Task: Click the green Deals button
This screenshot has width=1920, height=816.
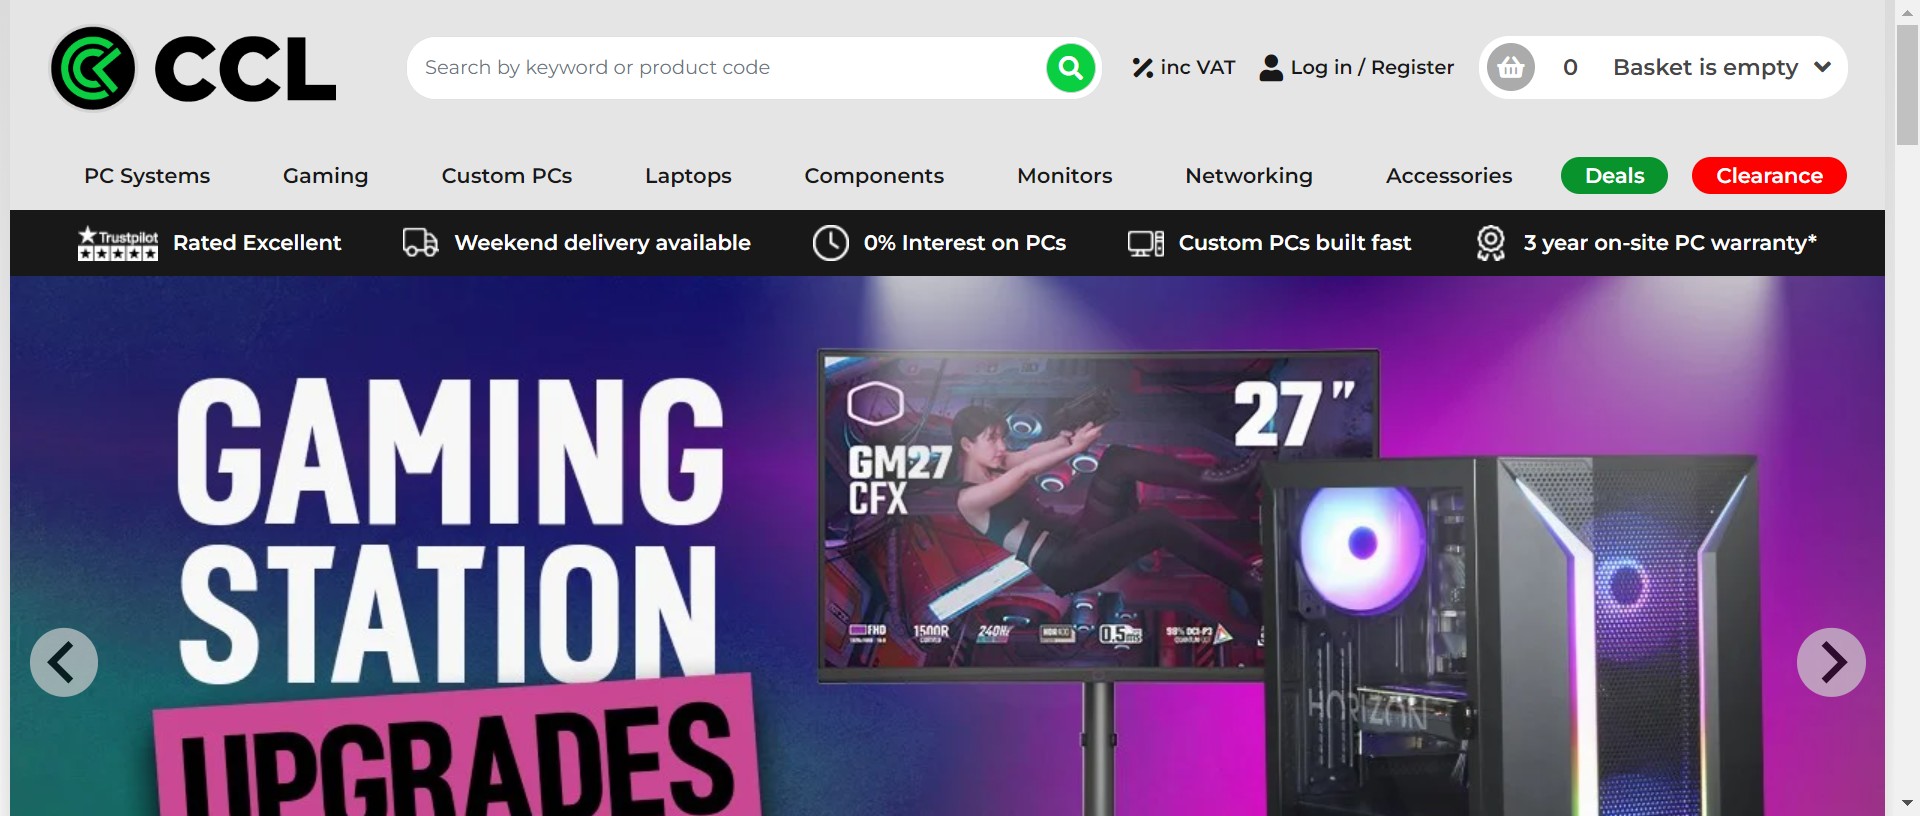Action: pos(1614,176)
